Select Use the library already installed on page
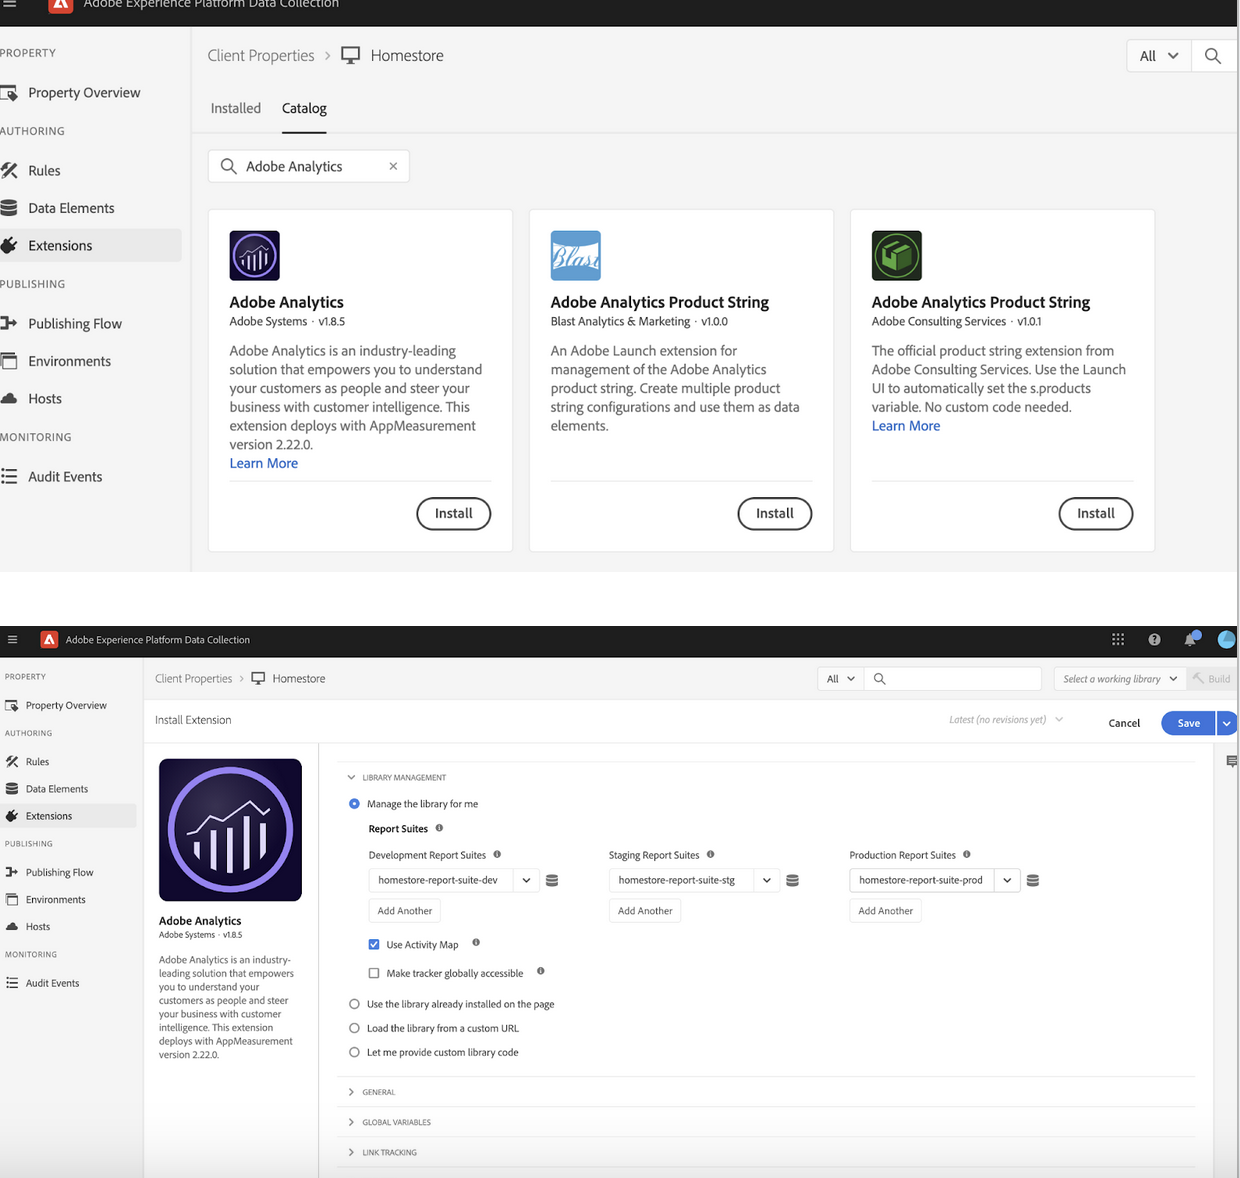 point(354,1004)
